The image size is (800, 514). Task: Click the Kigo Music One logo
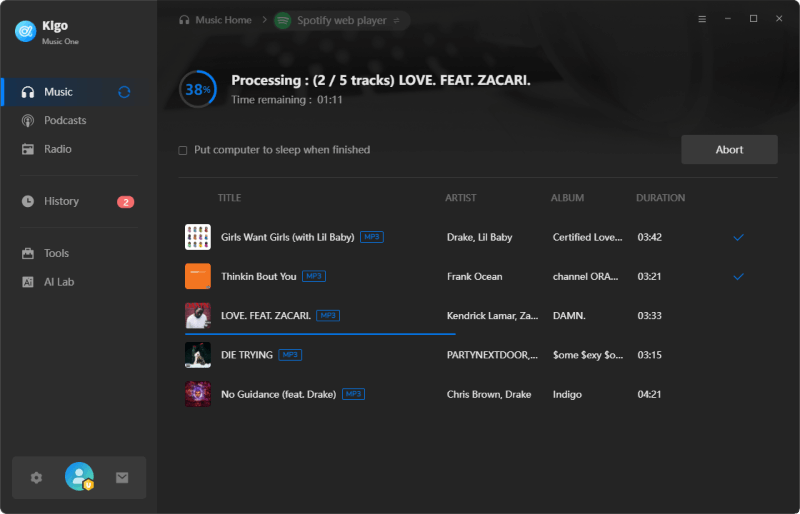[25, 32]
